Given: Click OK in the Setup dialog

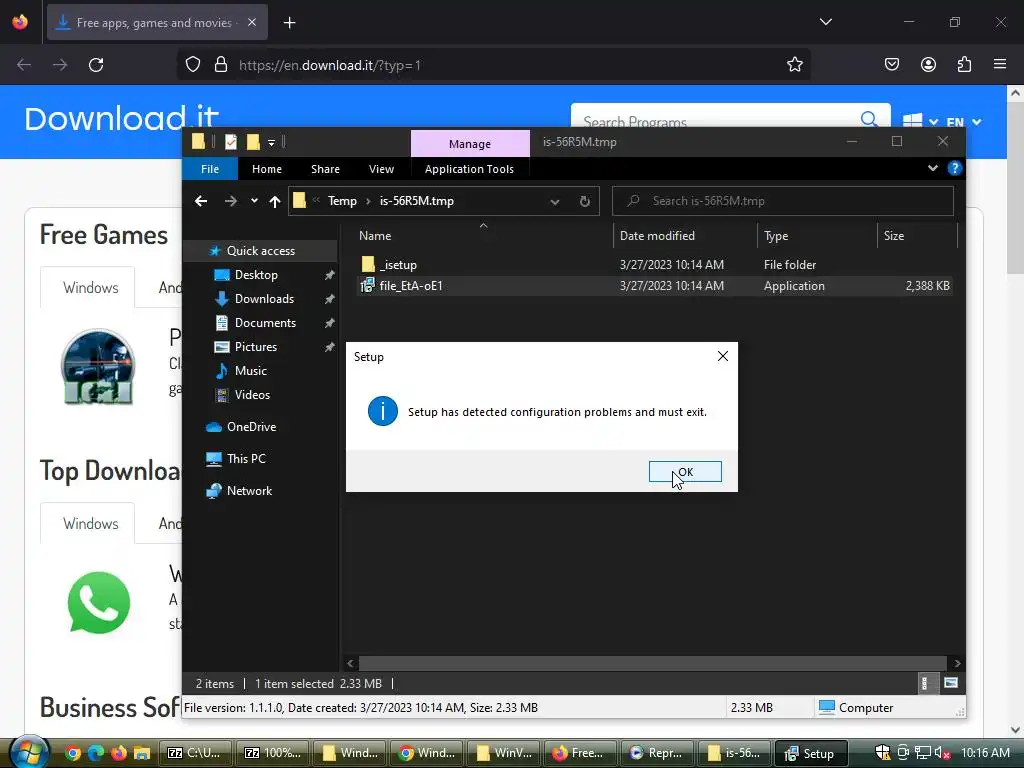Looking at the screenshot, I should [685, 472].
